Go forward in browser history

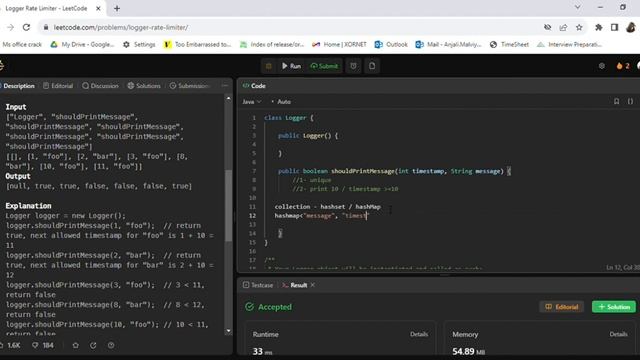[11, 27]
